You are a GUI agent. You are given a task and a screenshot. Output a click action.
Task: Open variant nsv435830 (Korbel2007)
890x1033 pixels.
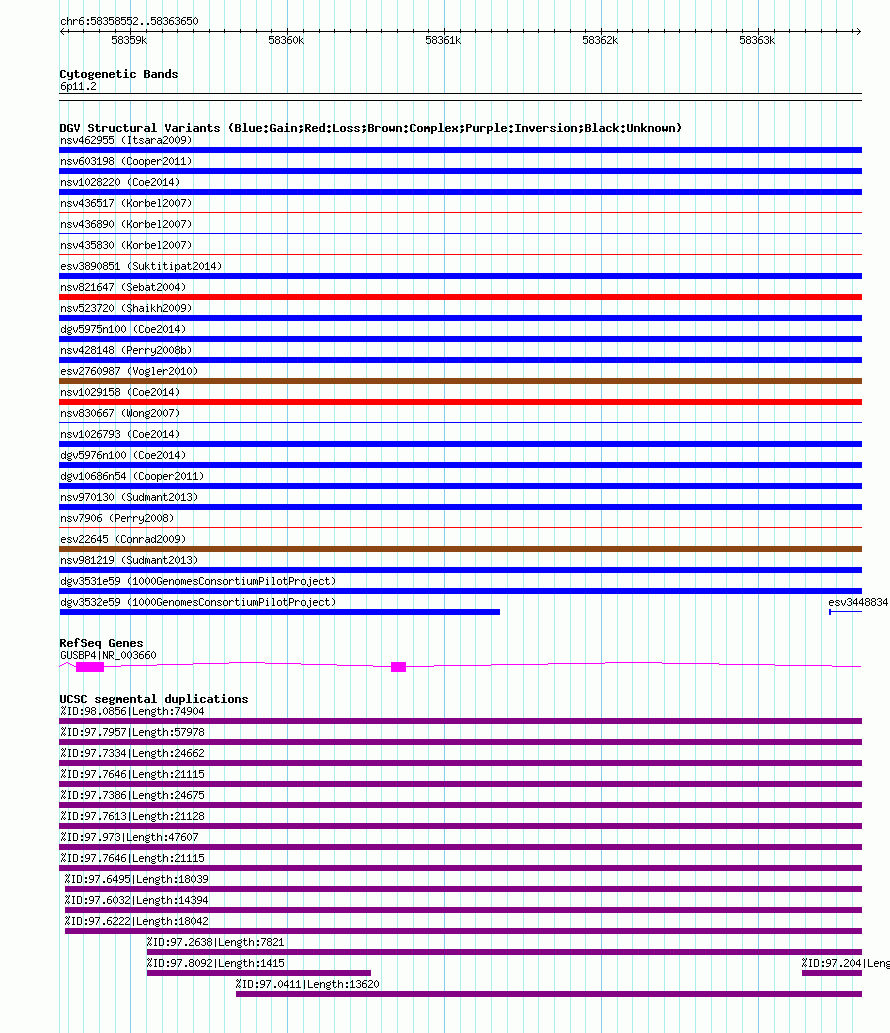(126, 246)
